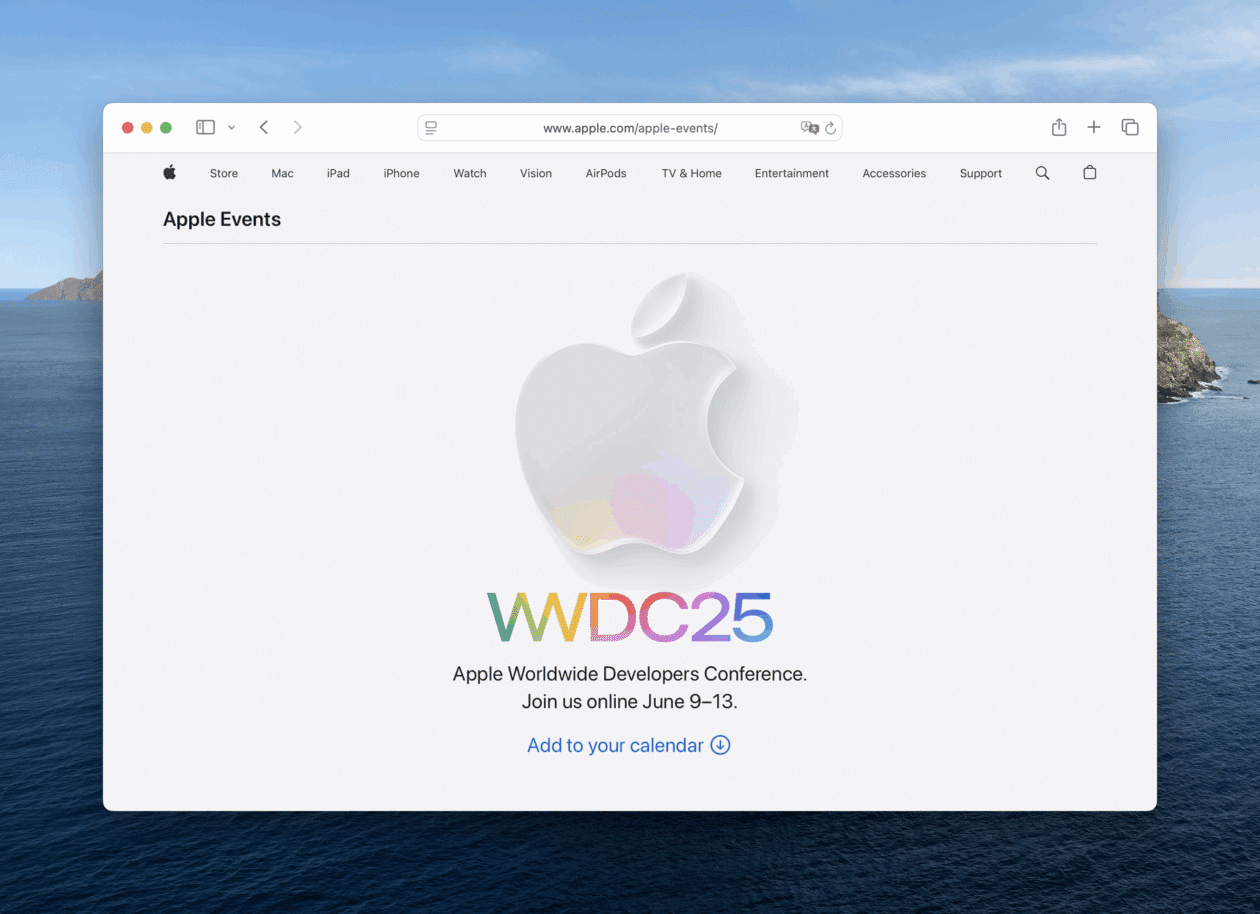This screenshot has width=1260, height=914.
Task: Open the TV & Home menu
Action: [x=691, y=173]
